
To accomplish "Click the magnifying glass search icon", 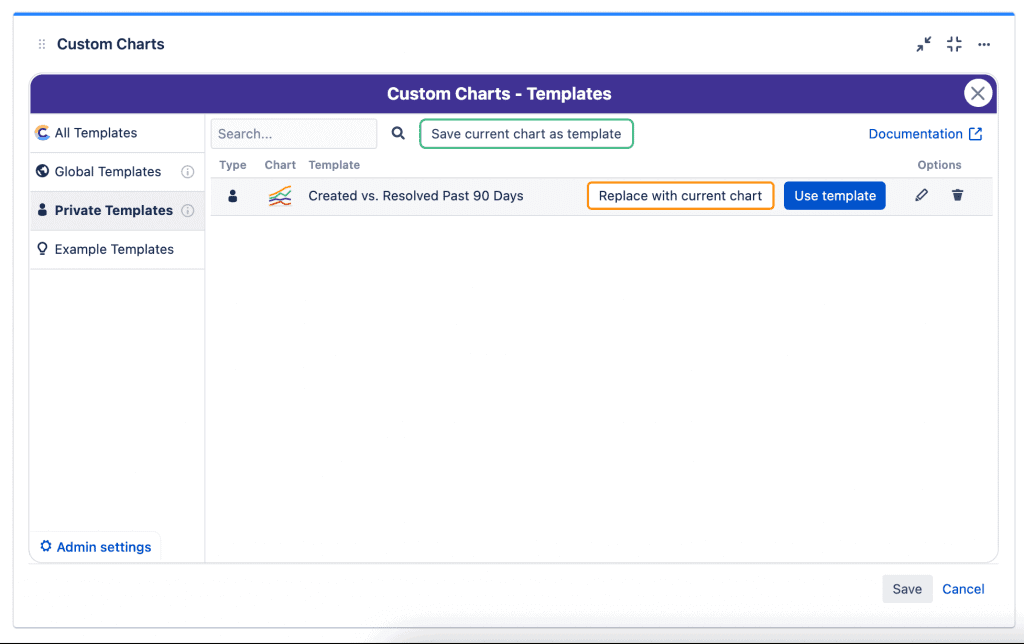I will coord(398,133).
